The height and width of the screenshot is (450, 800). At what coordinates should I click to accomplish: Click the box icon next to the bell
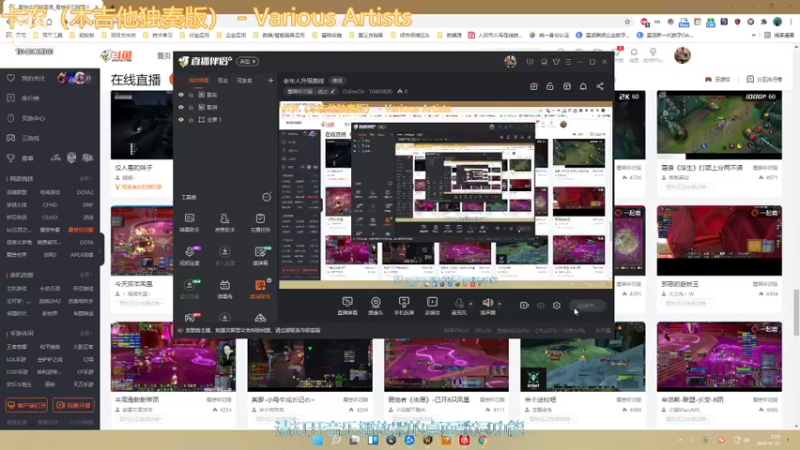pos(567,86)
